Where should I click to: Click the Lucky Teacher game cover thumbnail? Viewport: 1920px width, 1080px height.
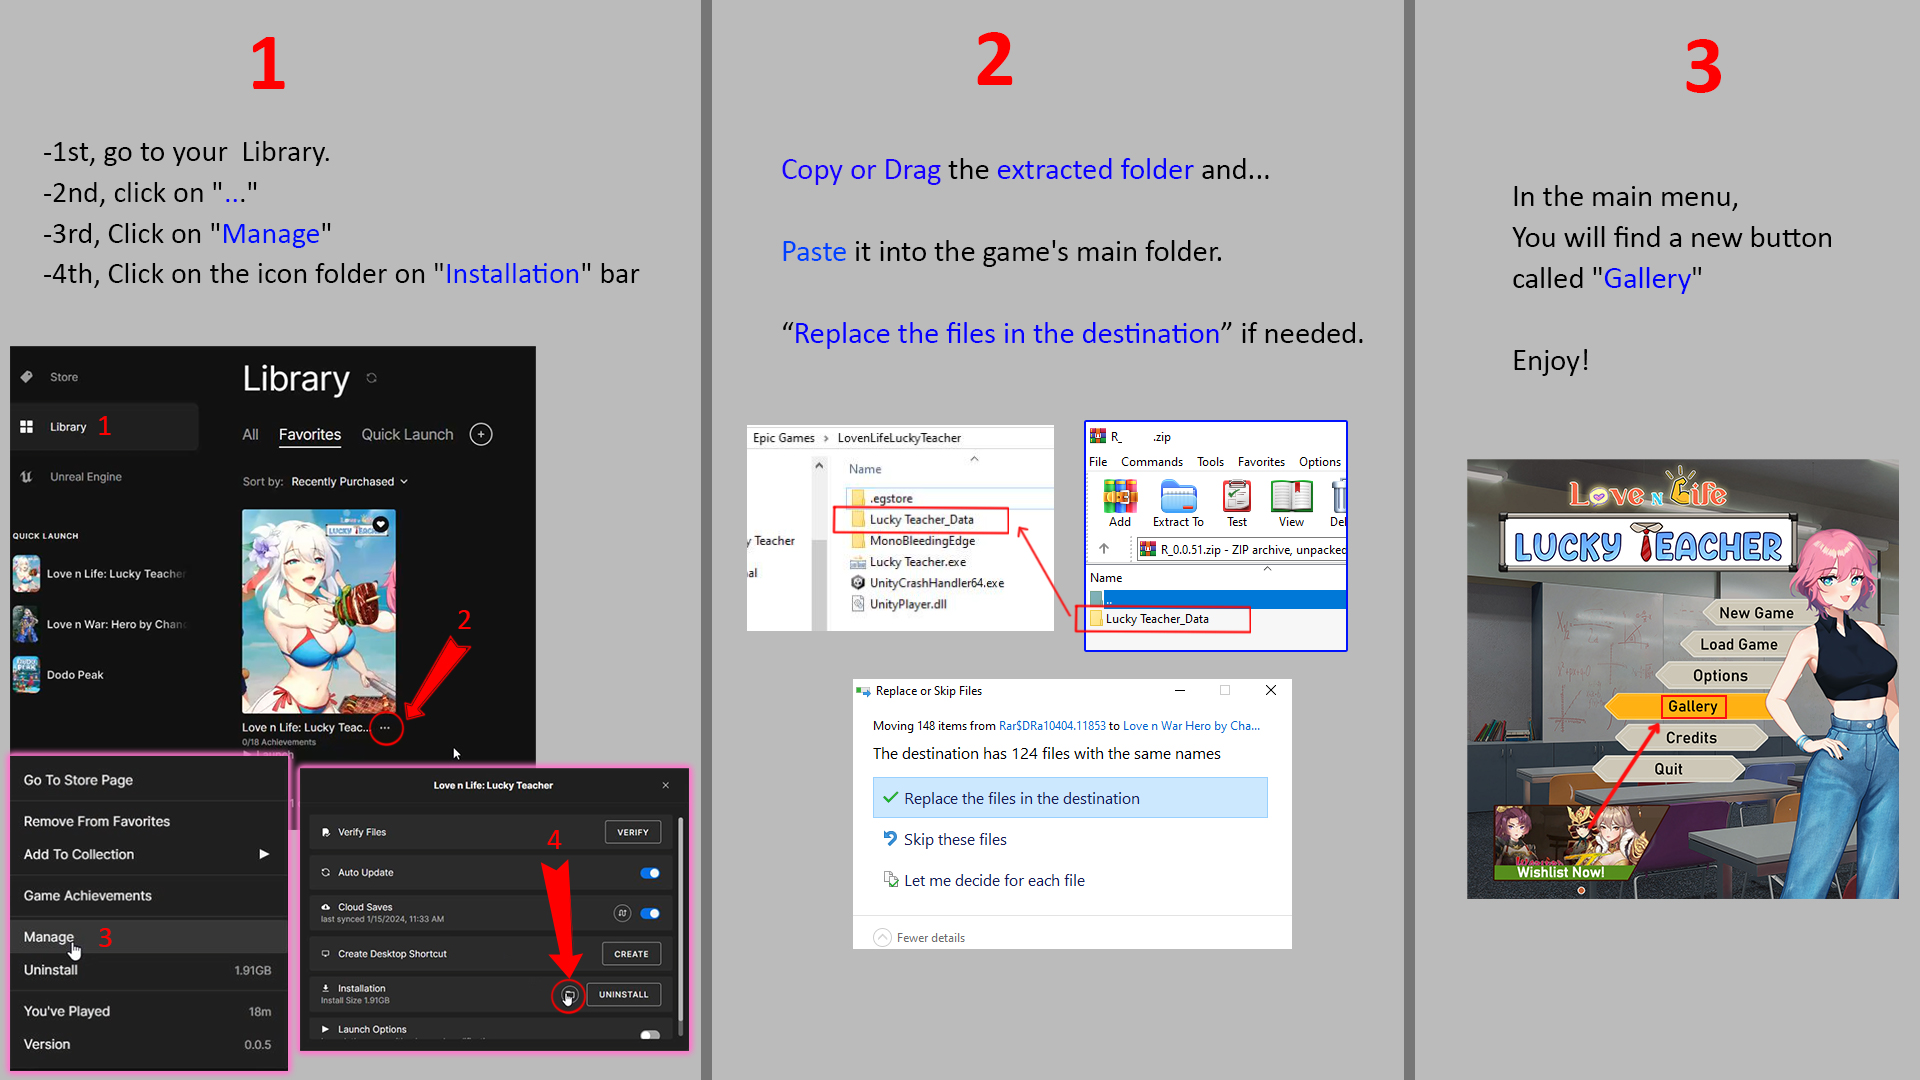[x=319, y=610]
